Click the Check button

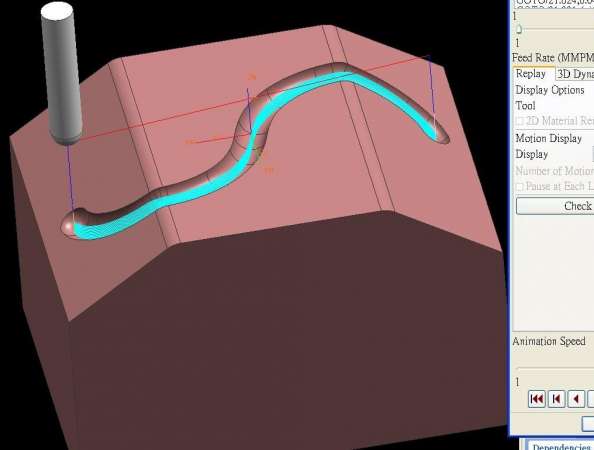(555, 206)
